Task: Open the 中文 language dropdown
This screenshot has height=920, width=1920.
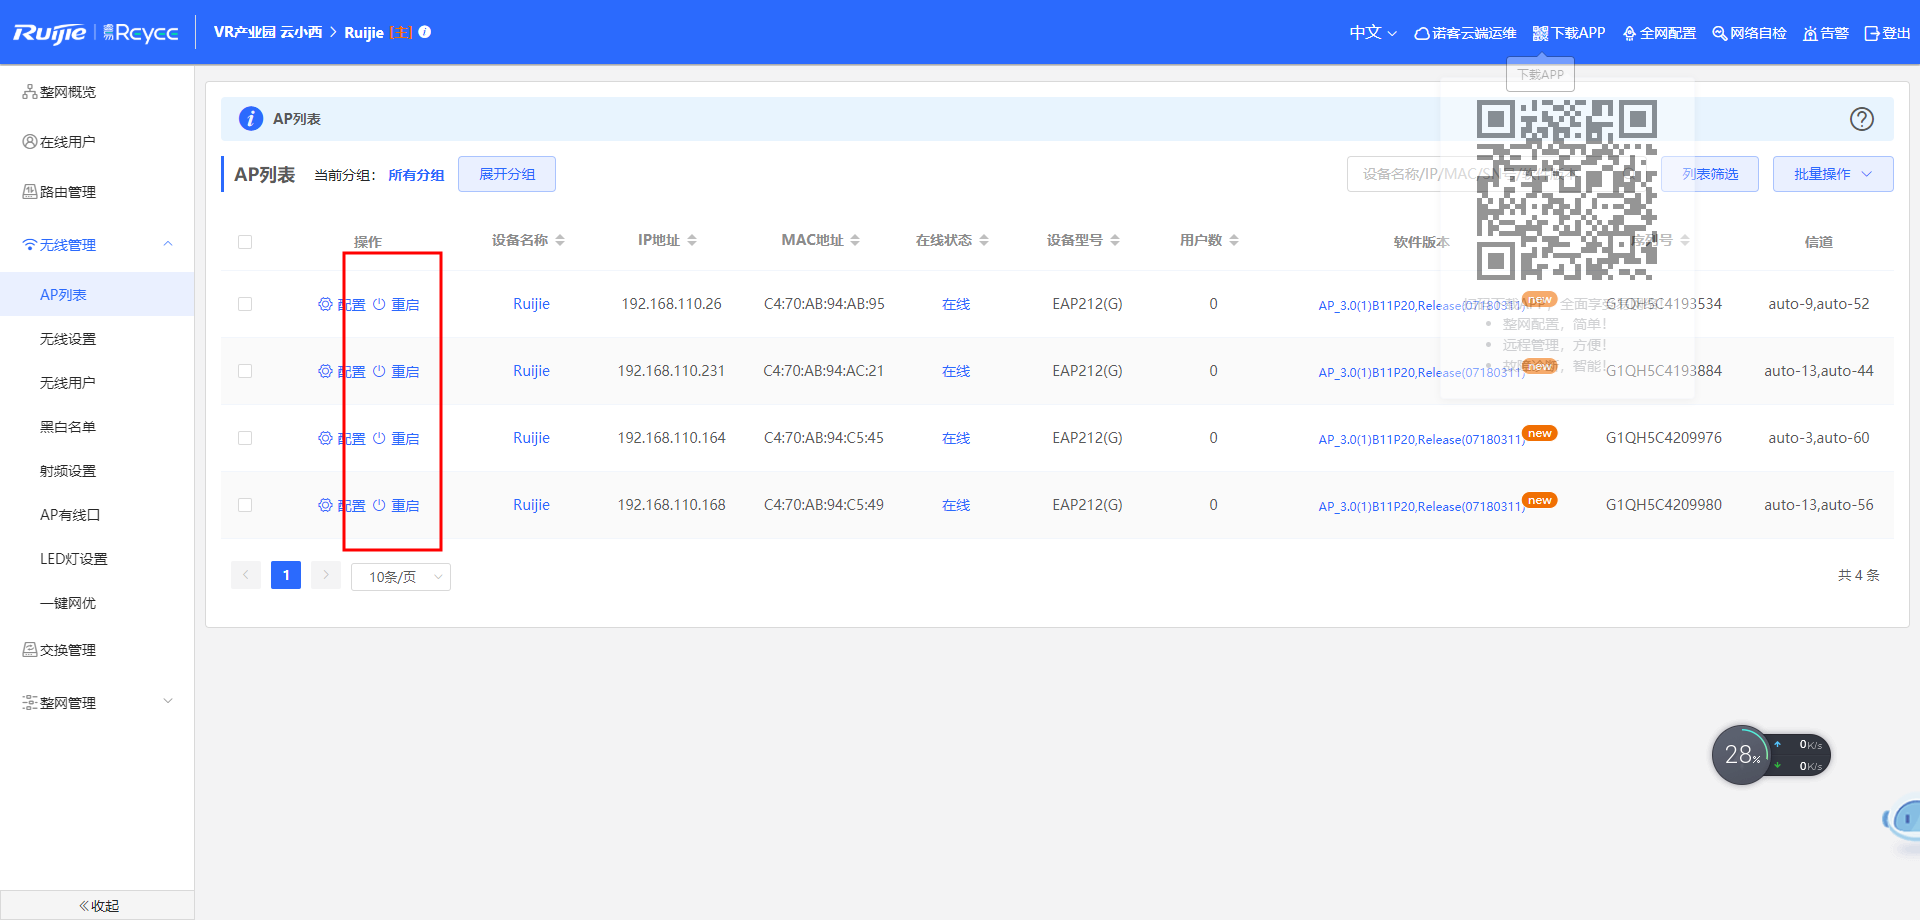Action: tap(1372, 33)
